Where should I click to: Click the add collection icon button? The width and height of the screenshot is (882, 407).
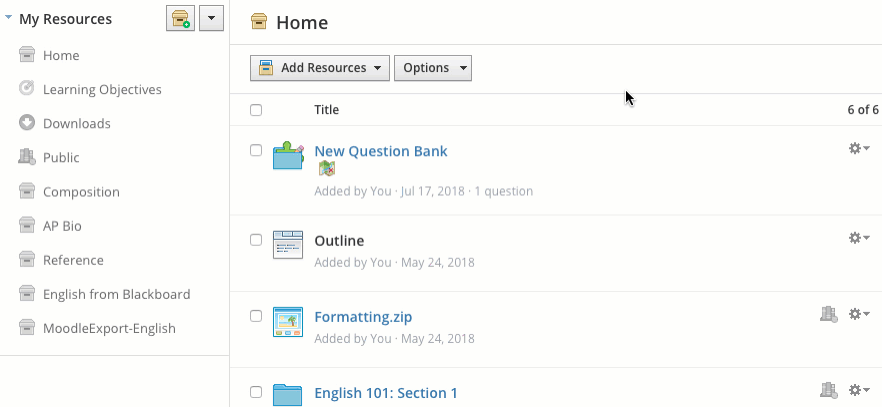point(180,19)
